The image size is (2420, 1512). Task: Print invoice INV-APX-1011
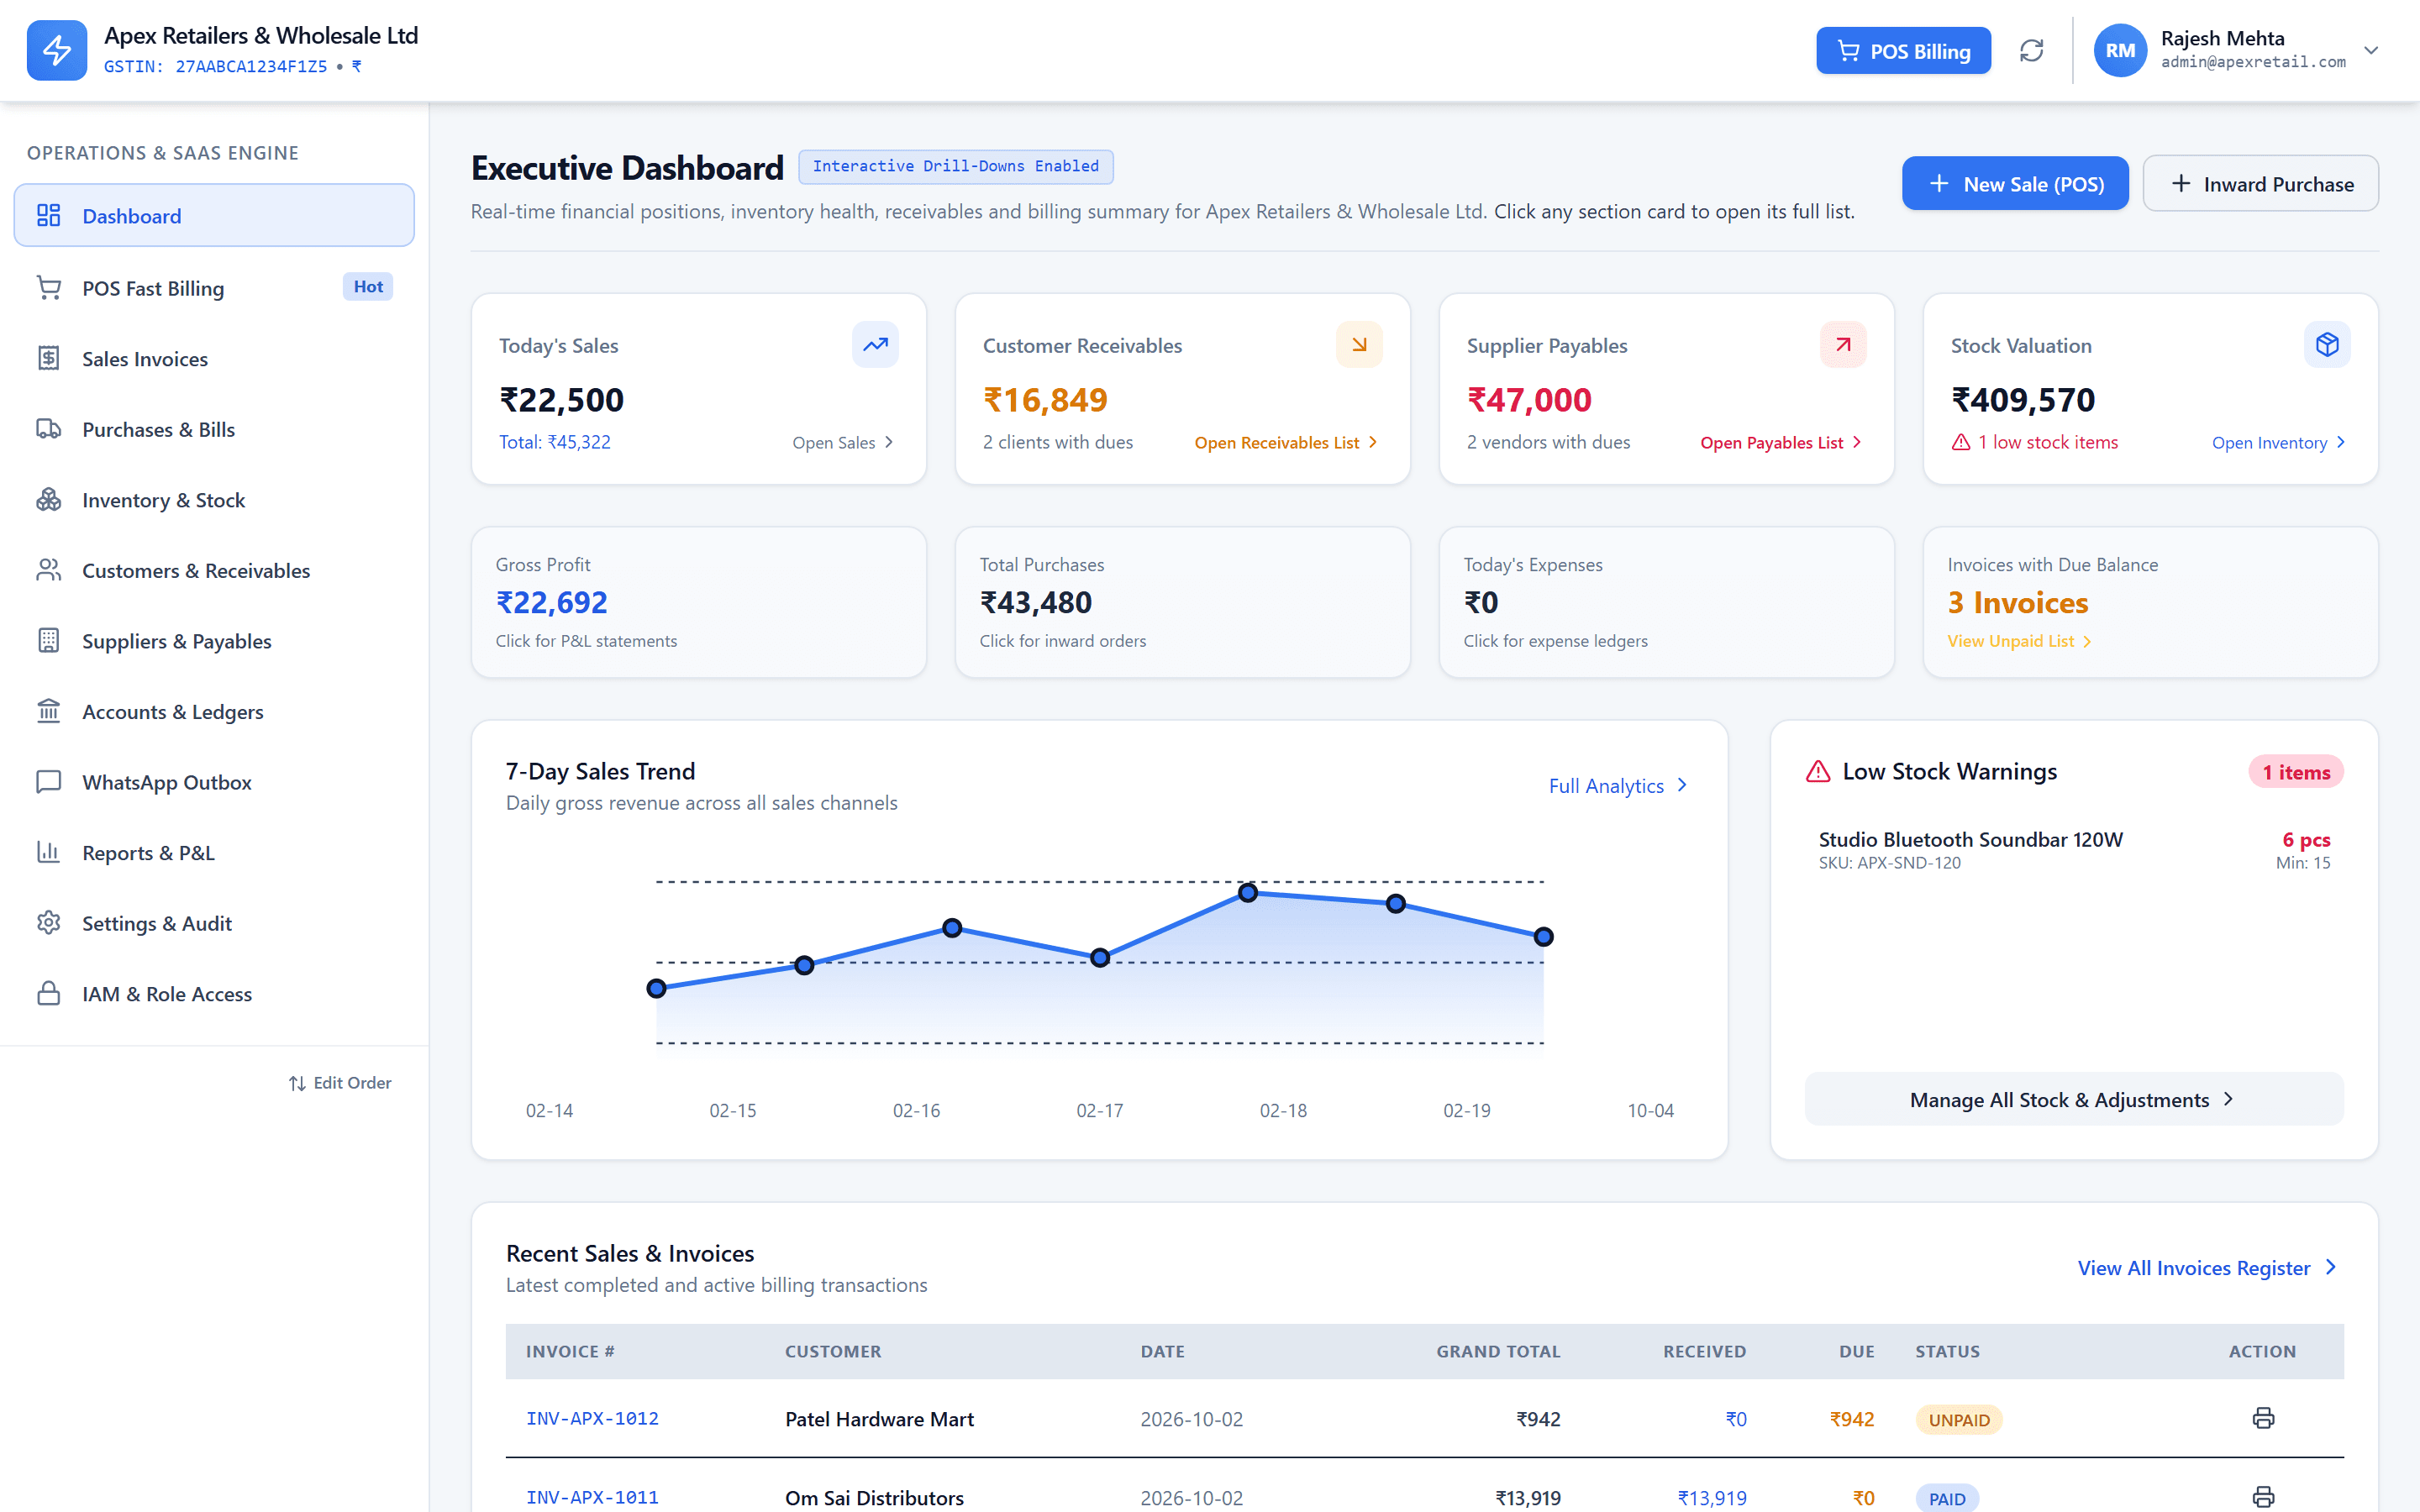click(2263, 1497)
